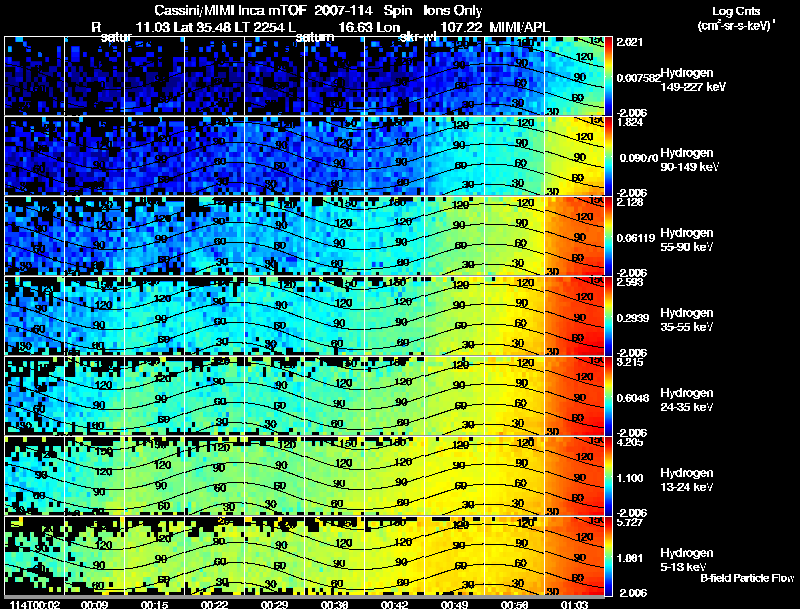Image resolution: width=800 pixels, height=609 pixels.
Task: Select the Hydrogen 35-55 keV label
Action: click(x=687, y=320)
